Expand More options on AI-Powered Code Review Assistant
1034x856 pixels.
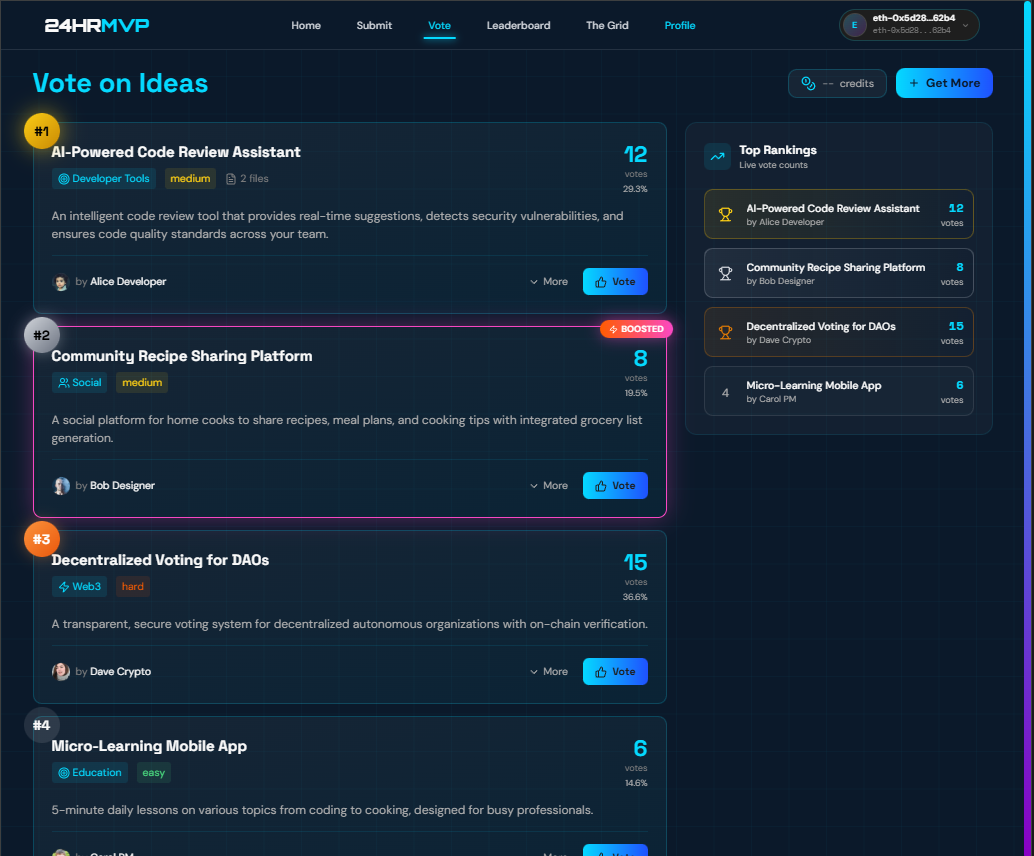tap(548, 281)
